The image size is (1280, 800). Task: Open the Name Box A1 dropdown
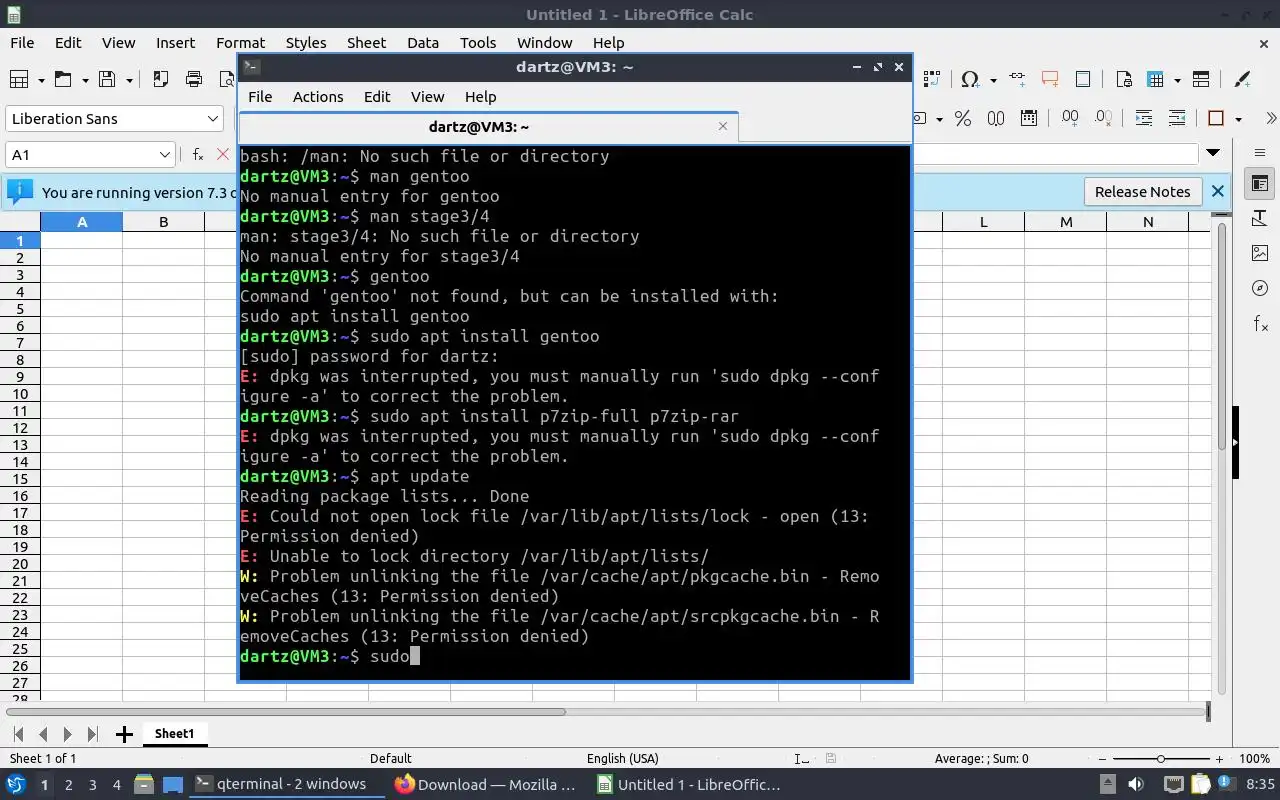pyautogui.click(x=165, y=154)
